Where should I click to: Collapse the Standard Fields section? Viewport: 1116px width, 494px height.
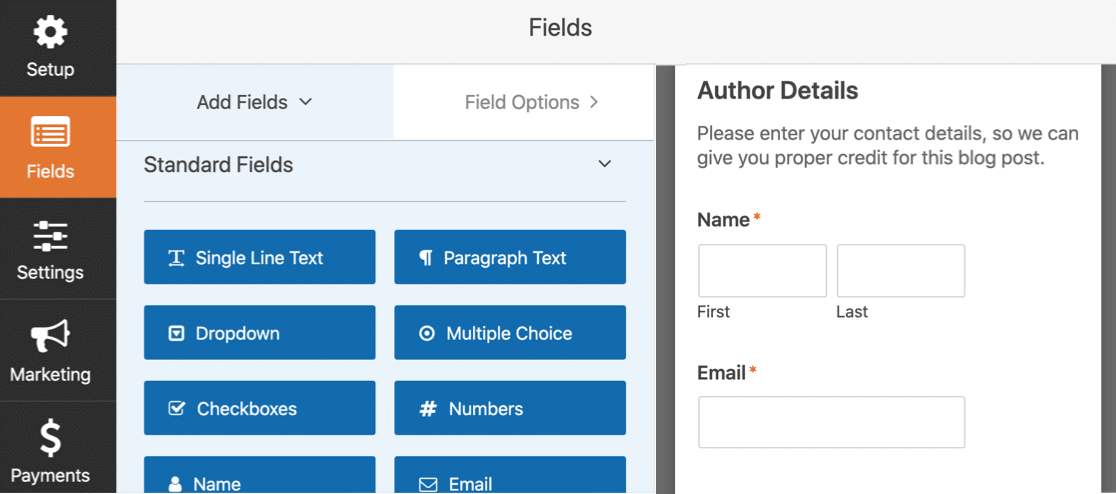coord(604,164)
